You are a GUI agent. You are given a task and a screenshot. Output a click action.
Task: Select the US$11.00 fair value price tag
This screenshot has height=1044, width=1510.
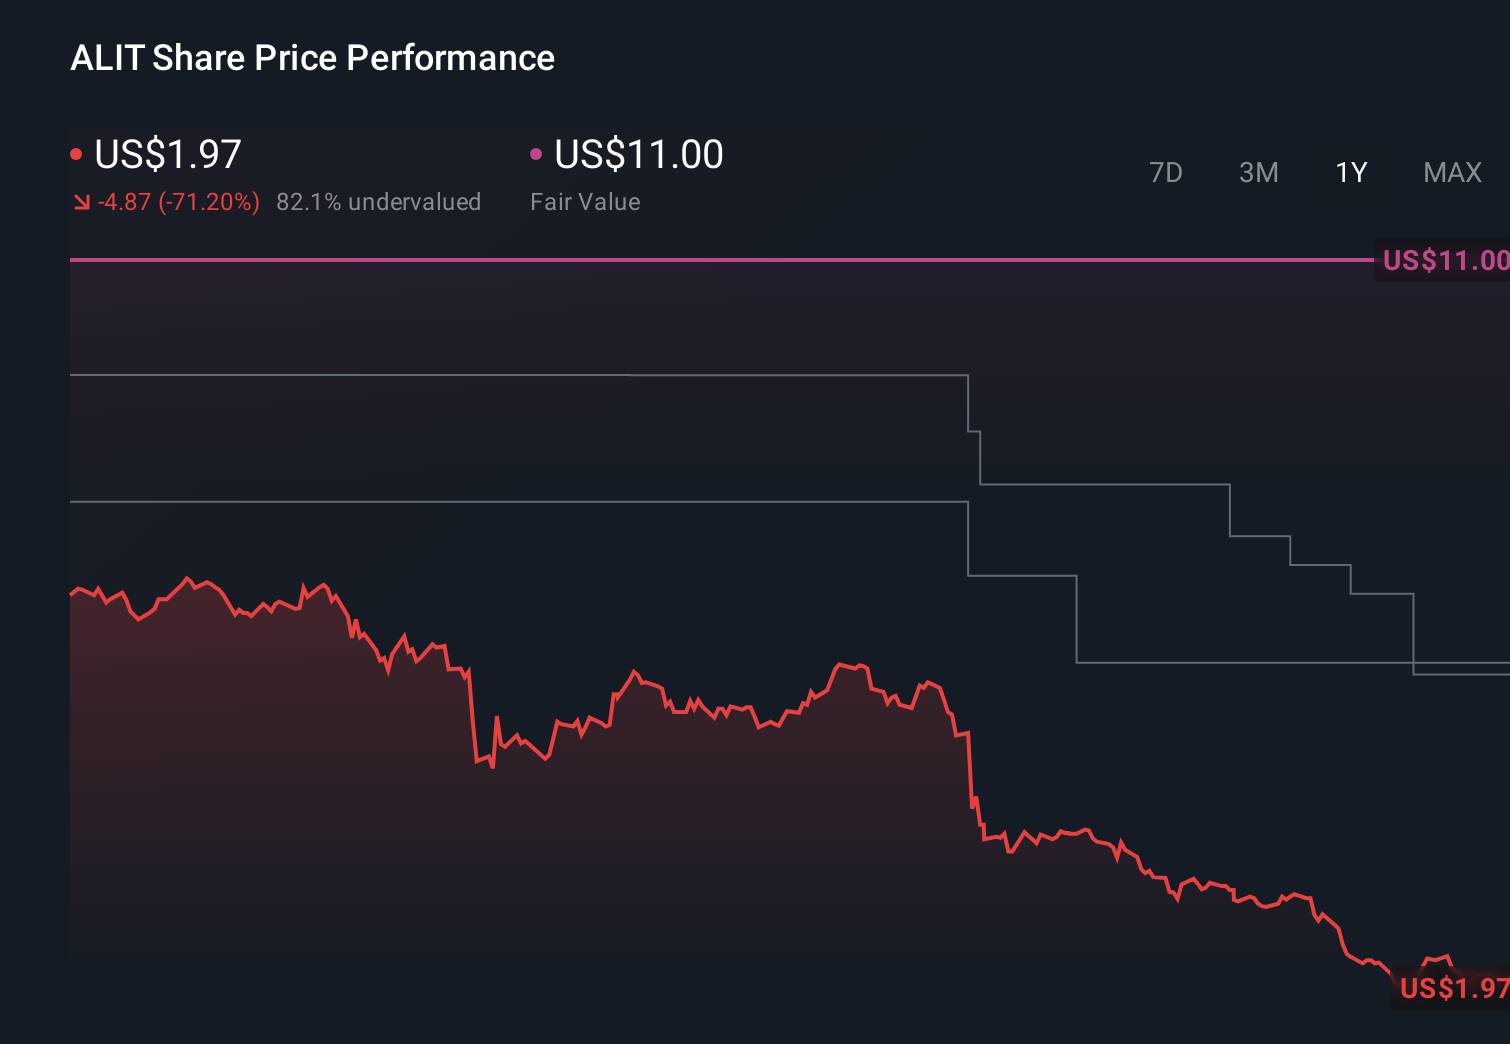pyautogui.click(x=1443, y=260)
